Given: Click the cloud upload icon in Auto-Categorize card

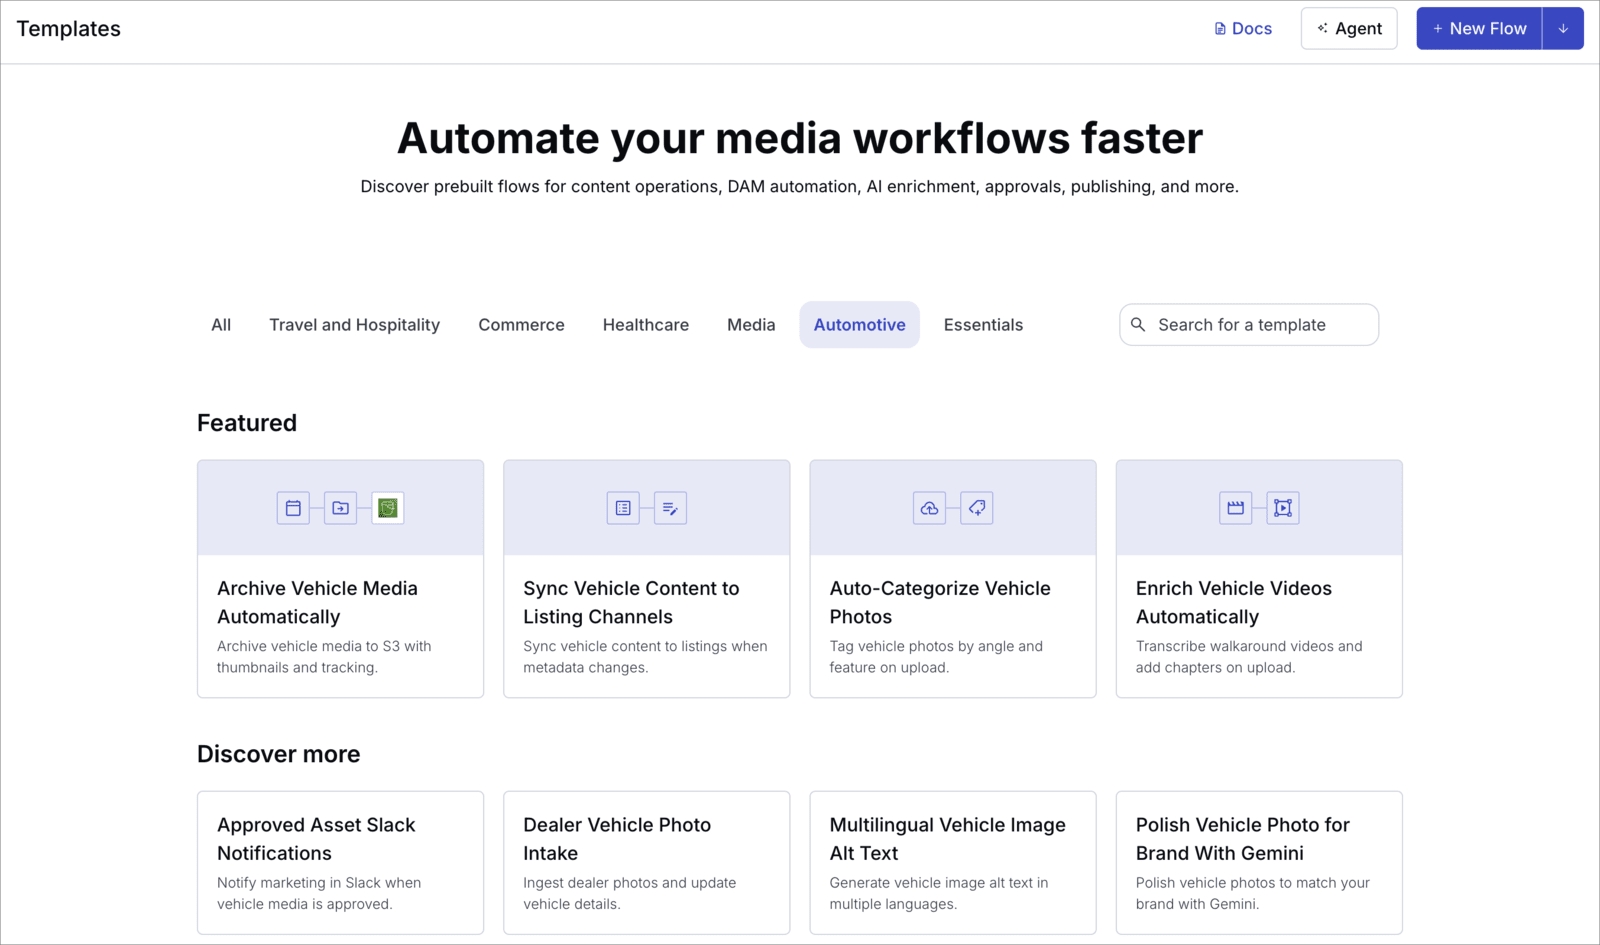Looking at the screenshot, I should pyautogui.click(x=929, y=508).
